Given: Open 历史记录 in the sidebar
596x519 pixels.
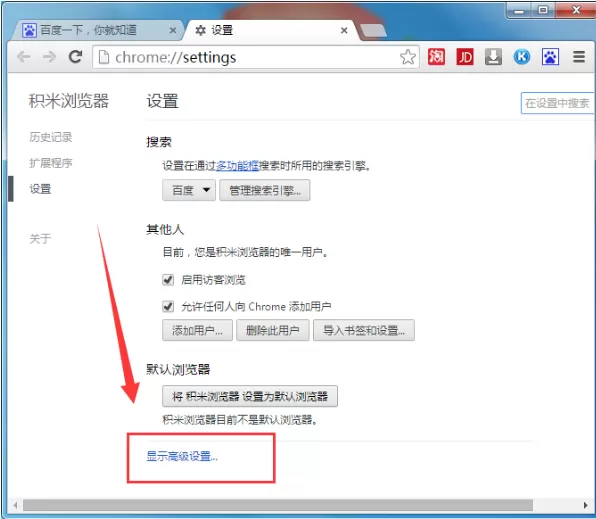Looking at the screenshot, I should pos(51,137).
